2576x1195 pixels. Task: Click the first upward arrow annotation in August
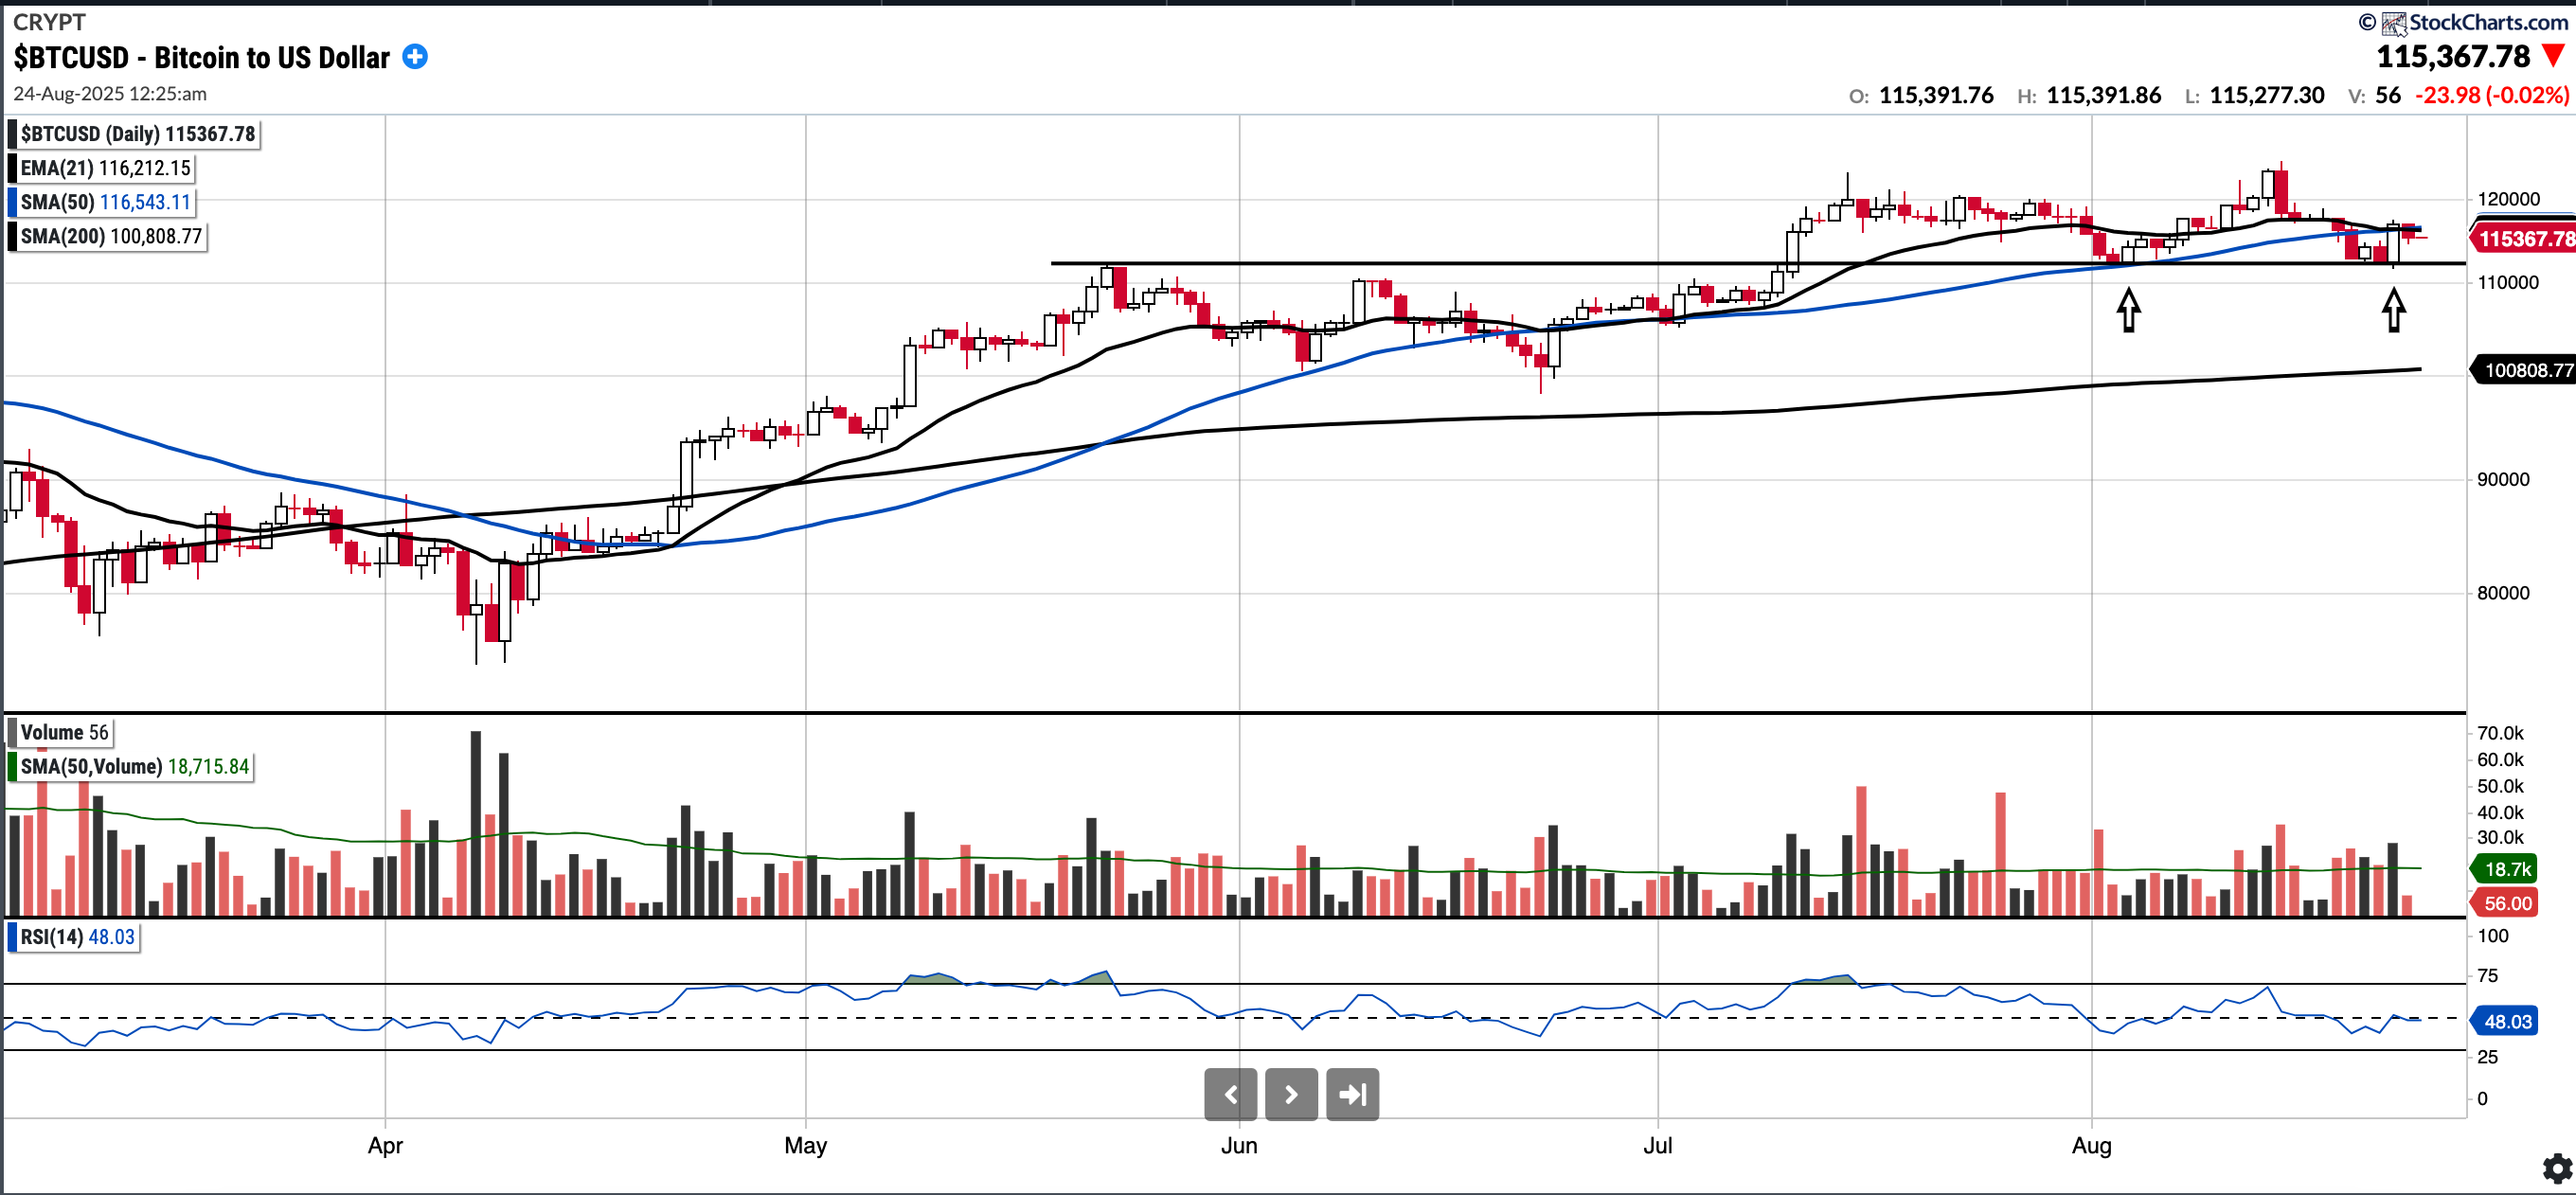pyautogui.click(x=2128, y=309)
